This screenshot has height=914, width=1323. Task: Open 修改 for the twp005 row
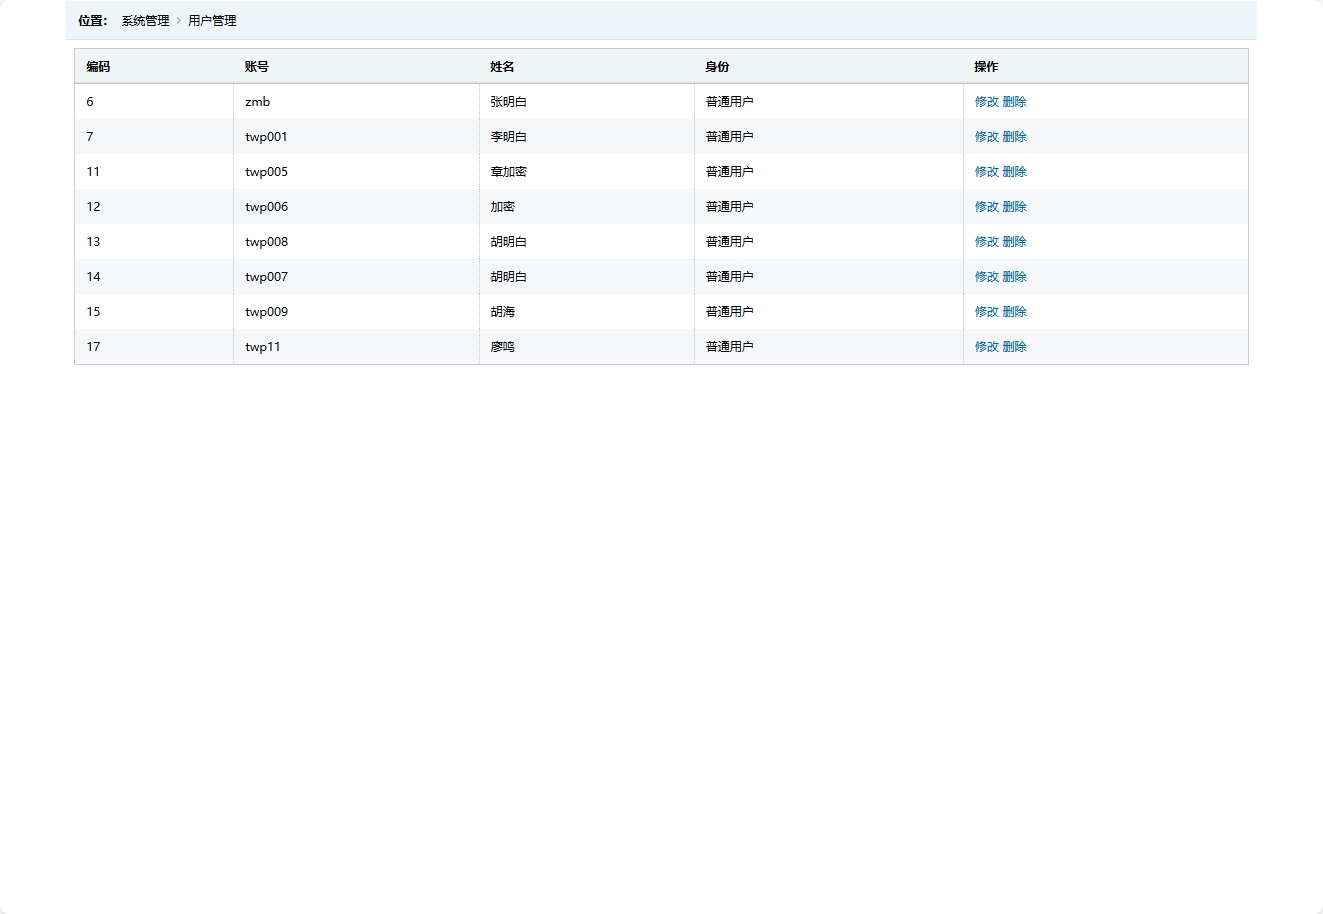click(986, 172)
